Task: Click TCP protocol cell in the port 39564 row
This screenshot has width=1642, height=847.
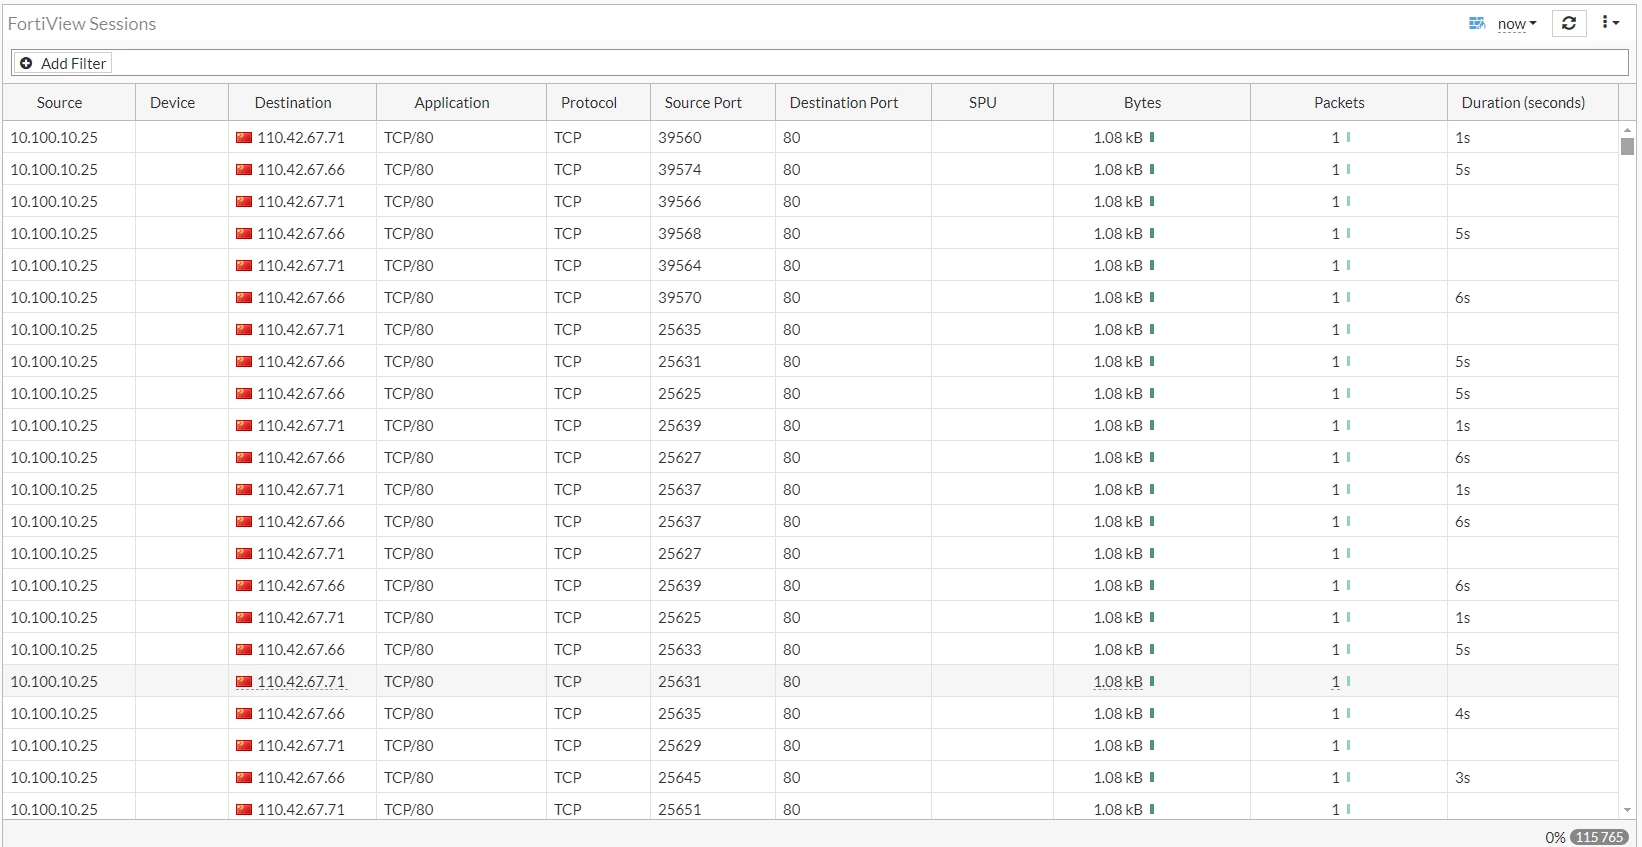Action: point(568,266)
